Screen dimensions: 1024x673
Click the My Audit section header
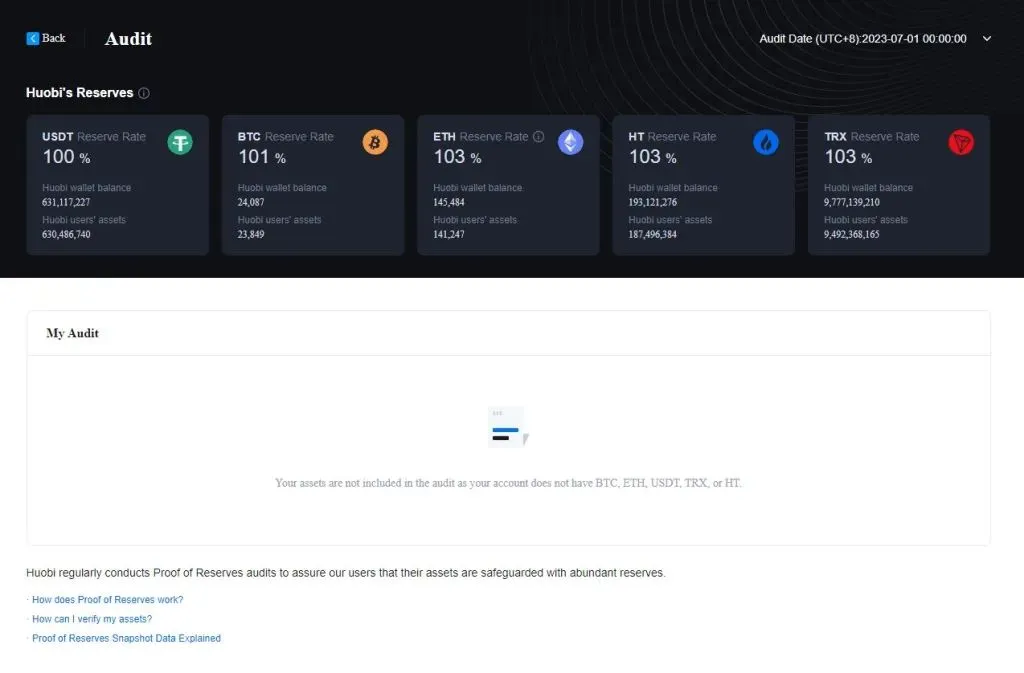(72, 333)
